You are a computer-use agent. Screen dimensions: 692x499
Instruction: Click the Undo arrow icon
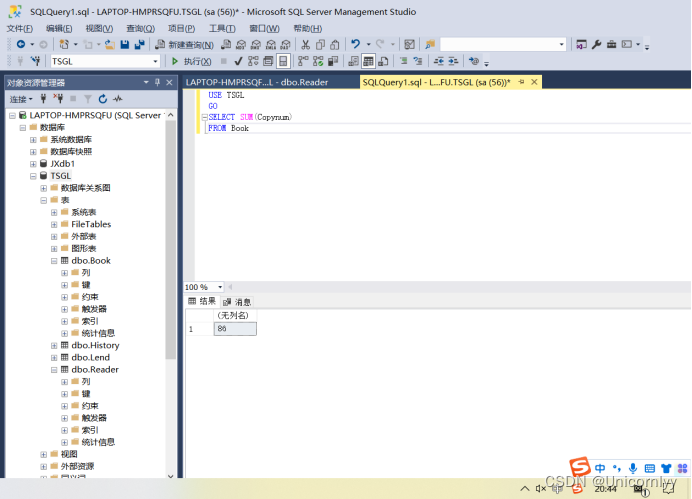tap(356, 44)
